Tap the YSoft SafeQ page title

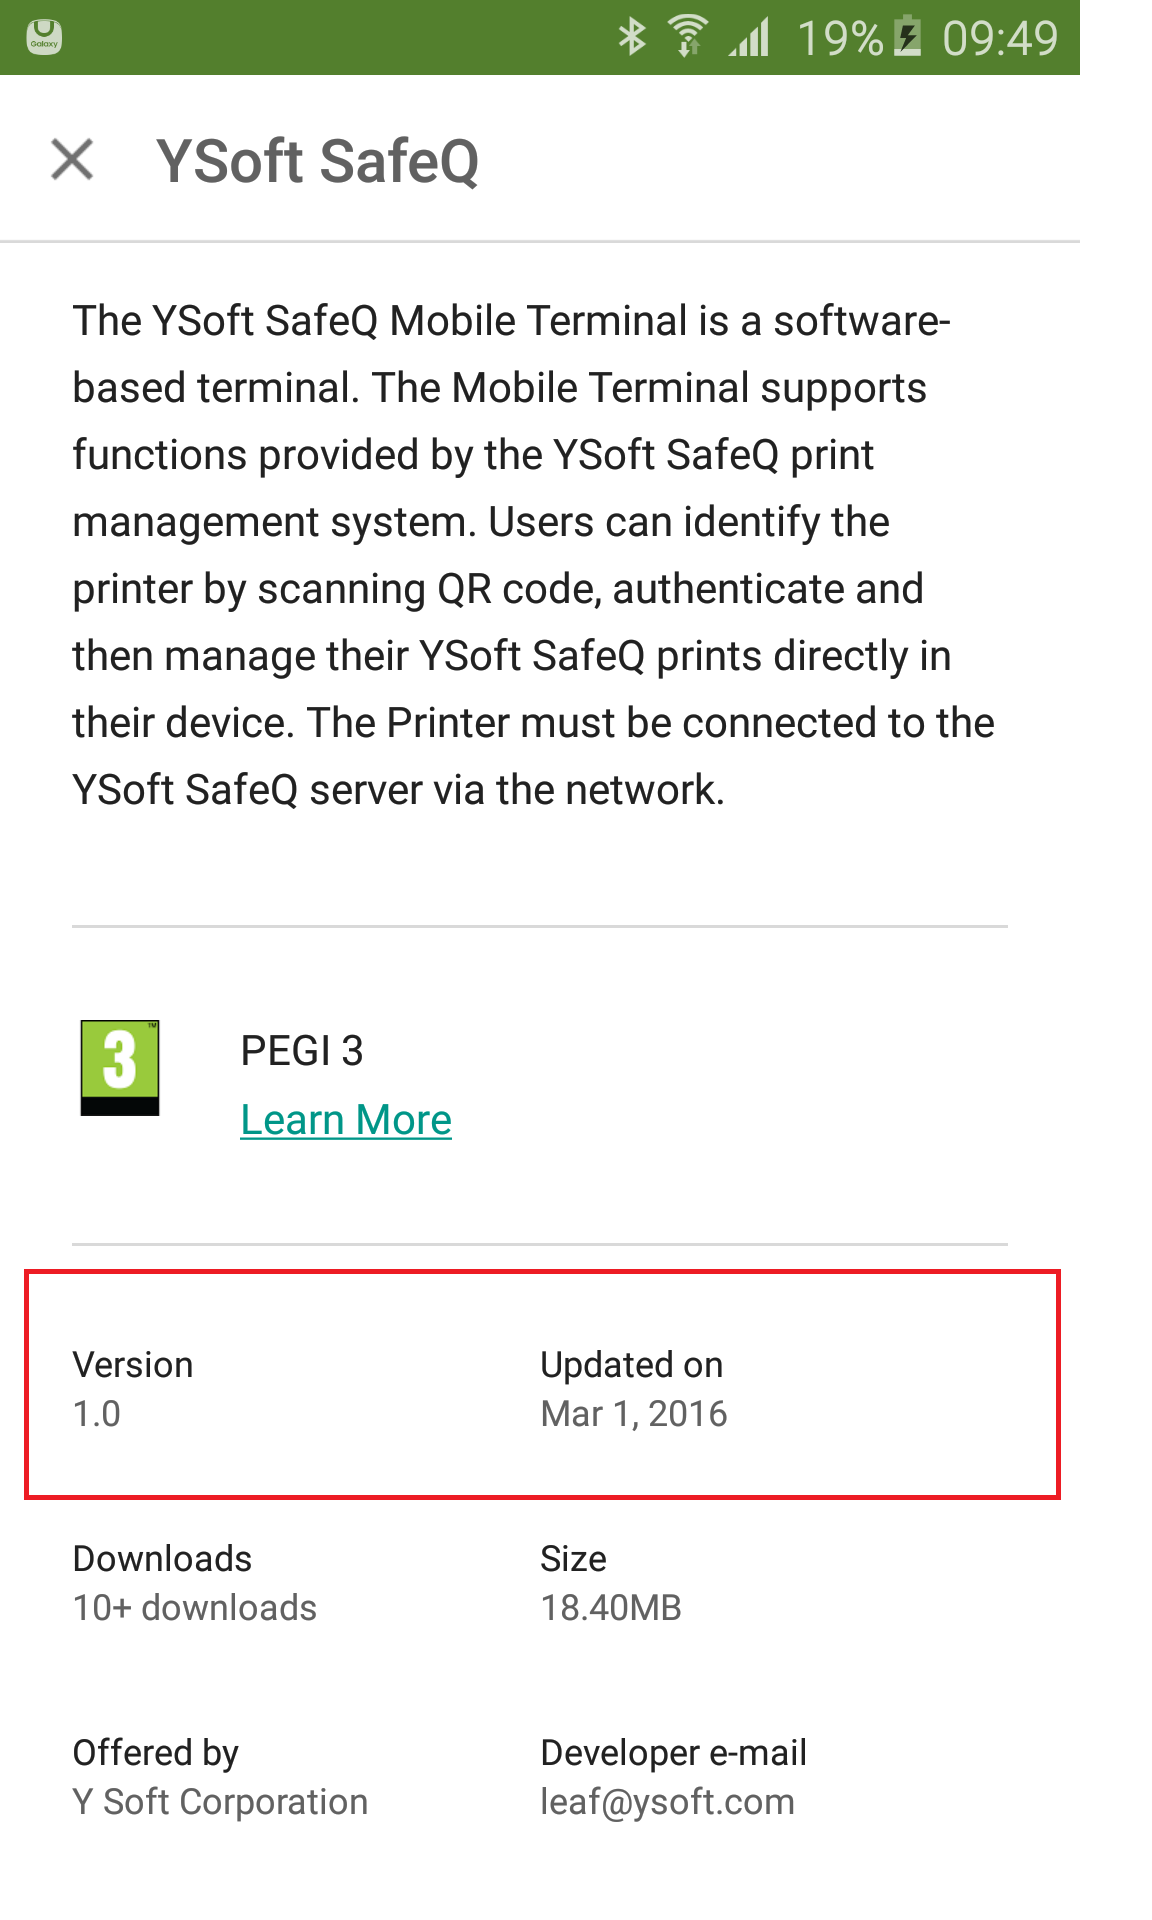(x=318, y=161)
